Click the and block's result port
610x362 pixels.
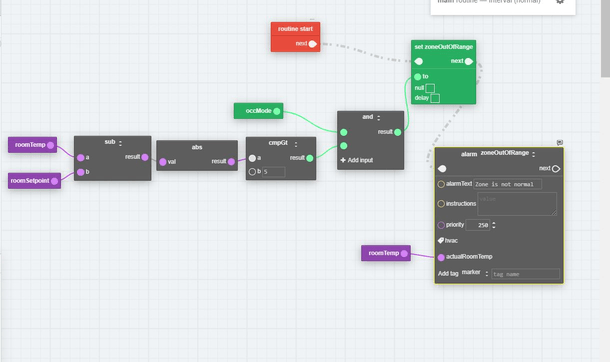(x=398, y=132)
